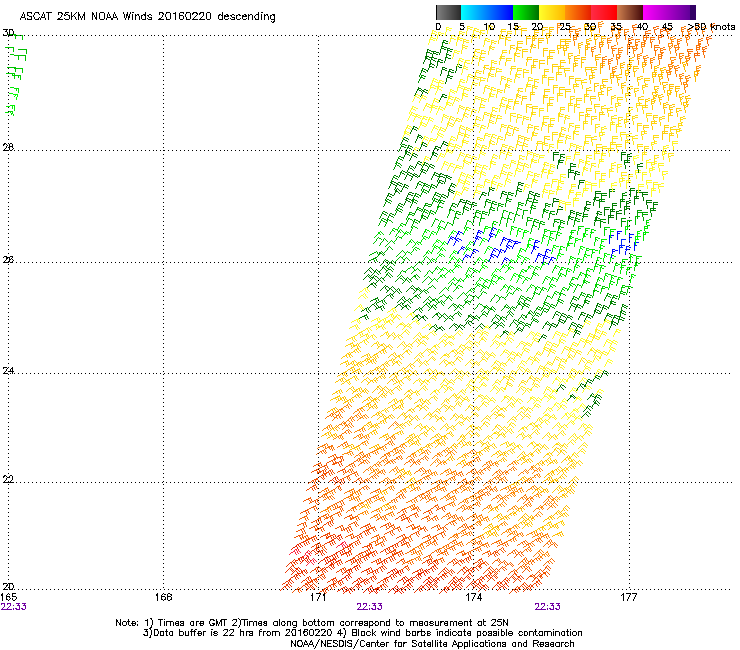
Task: Click the gray 0-5 knot color segment
Action: coord(448,12)
